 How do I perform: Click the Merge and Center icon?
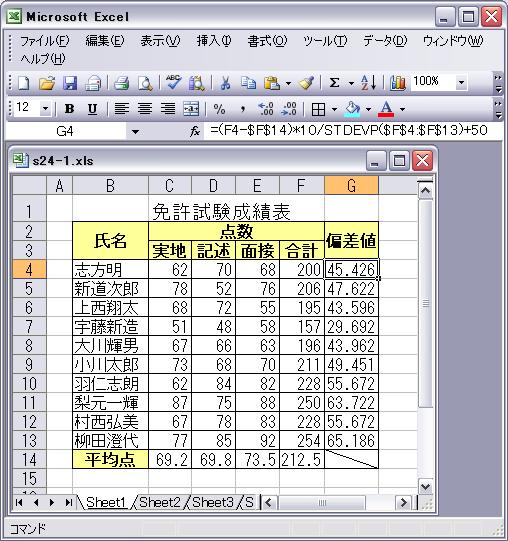click(191, 109)
